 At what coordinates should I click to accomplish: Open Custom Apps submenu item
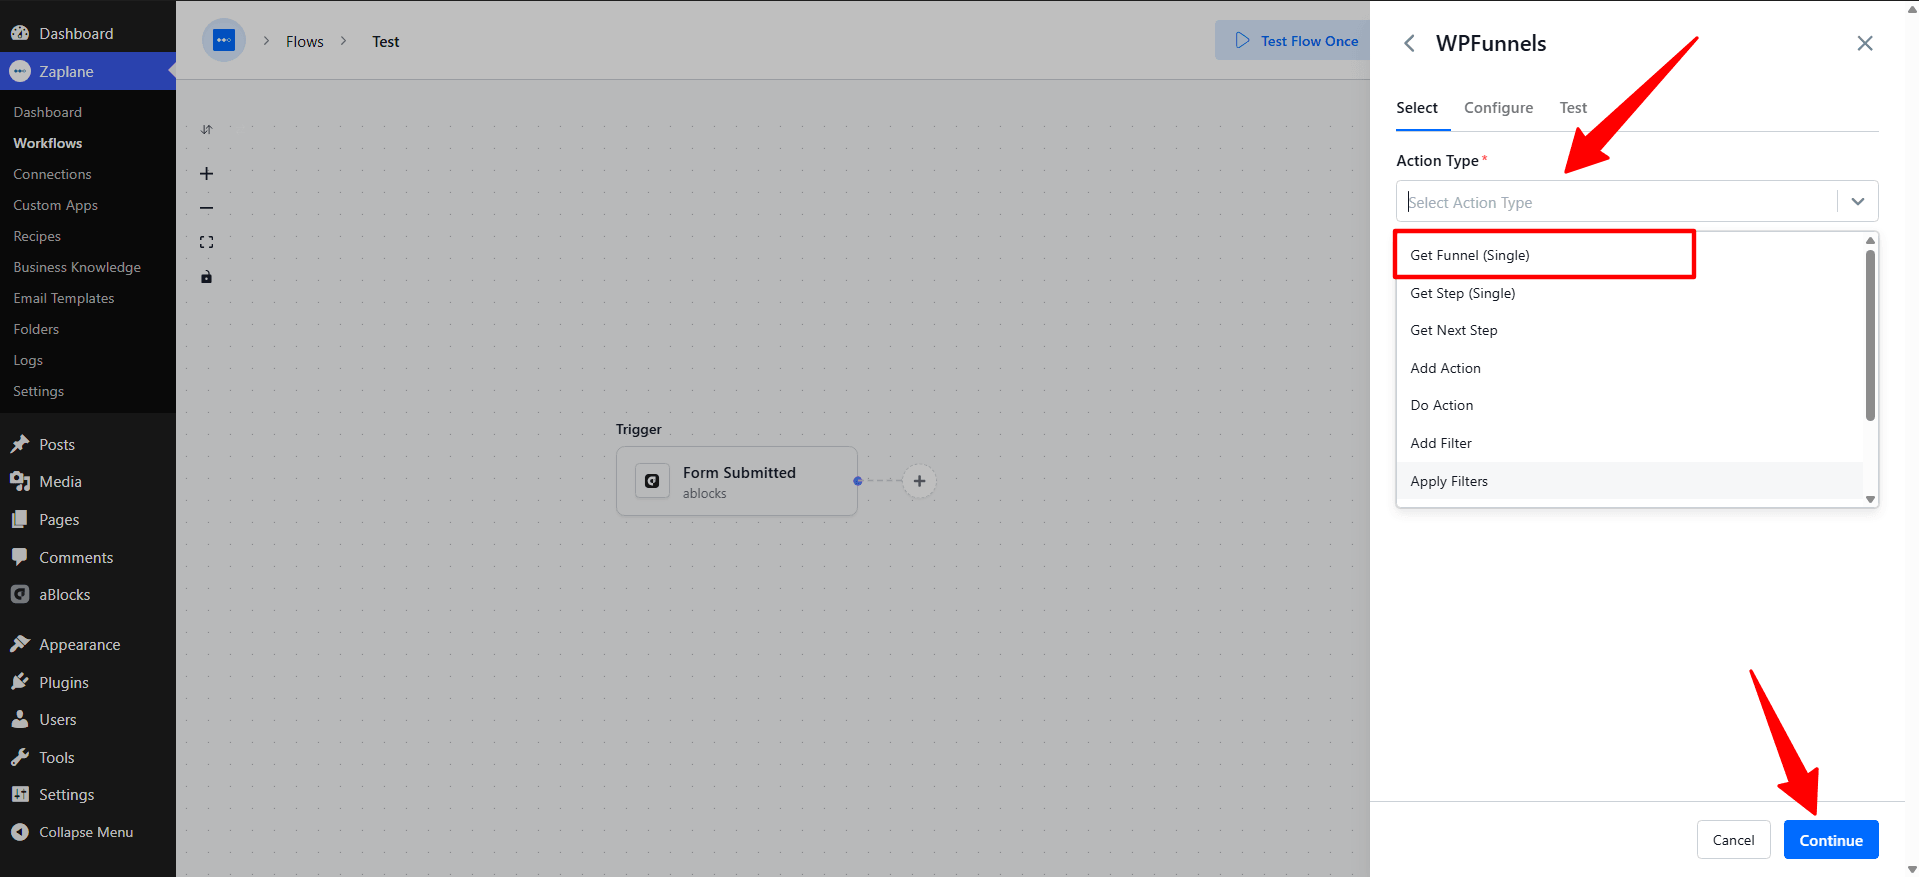coord(56,205)
